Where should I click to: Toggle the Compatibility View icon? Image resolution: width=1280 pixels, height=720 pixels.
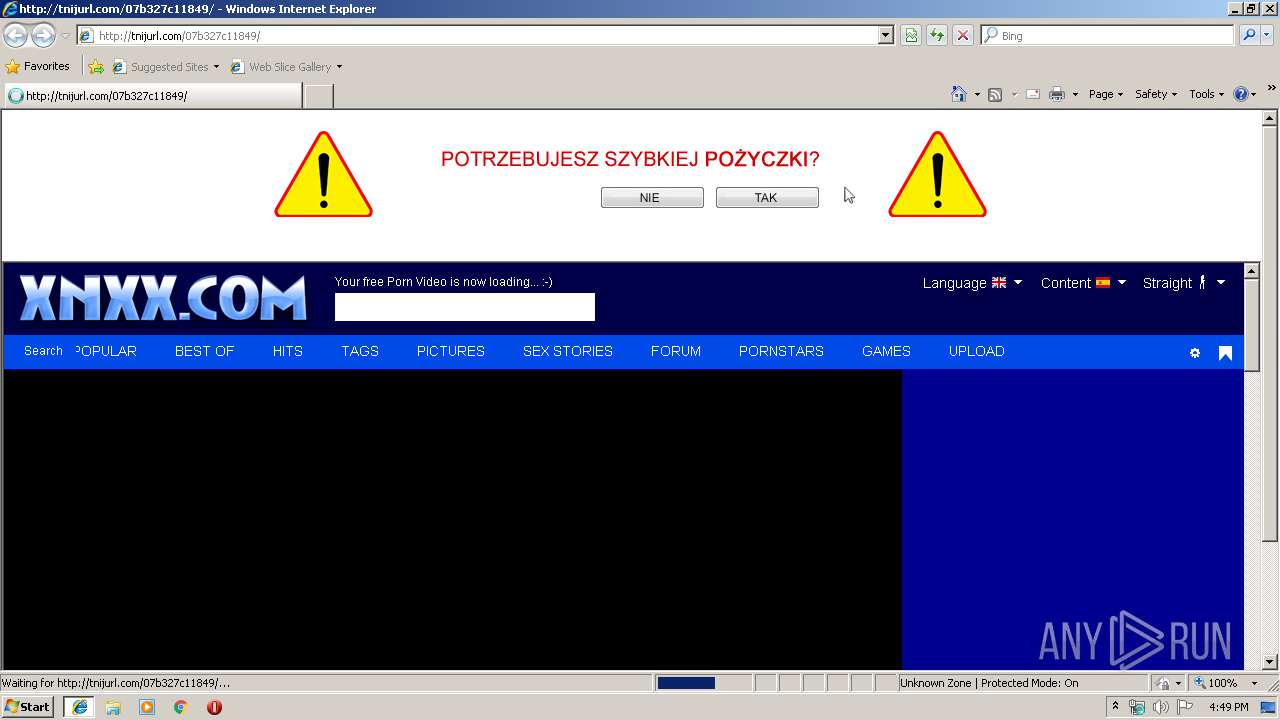[911, 35]
